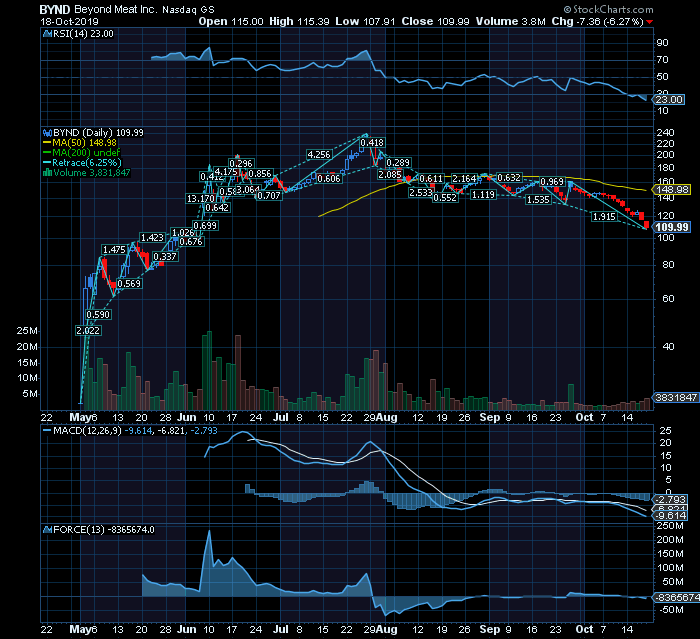Click the -2.793 MACD histogram axis tag
Image resolution: width=700 pixels, height=639 pixels.
pos(670,500)
